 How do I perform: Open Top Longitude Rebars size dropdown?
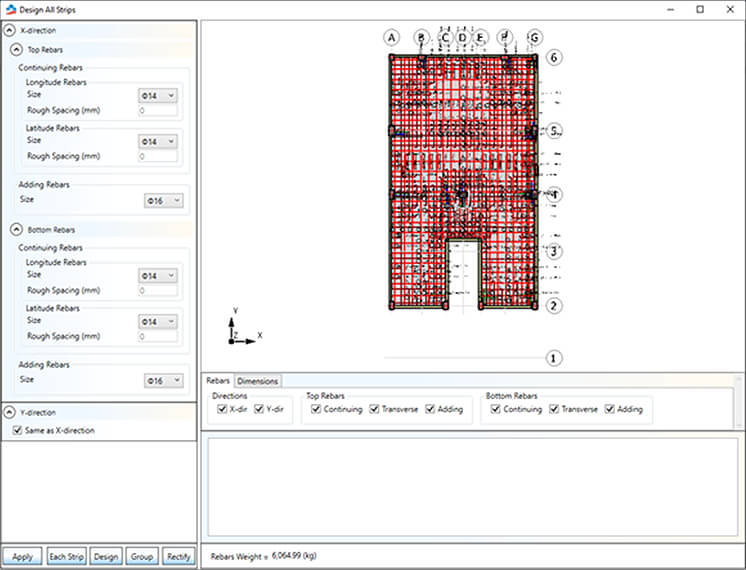point(160,95)
